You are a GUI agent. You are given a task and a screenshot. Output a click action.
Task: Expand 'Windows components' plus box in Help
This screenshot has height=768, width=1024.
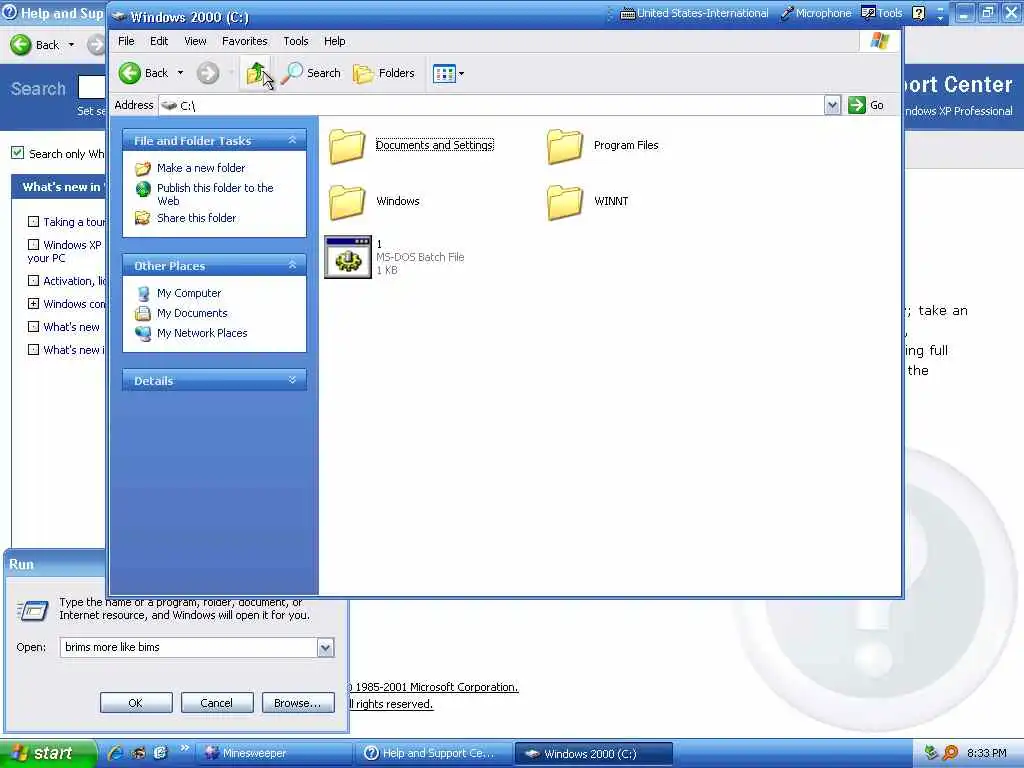tap(33, 304)
